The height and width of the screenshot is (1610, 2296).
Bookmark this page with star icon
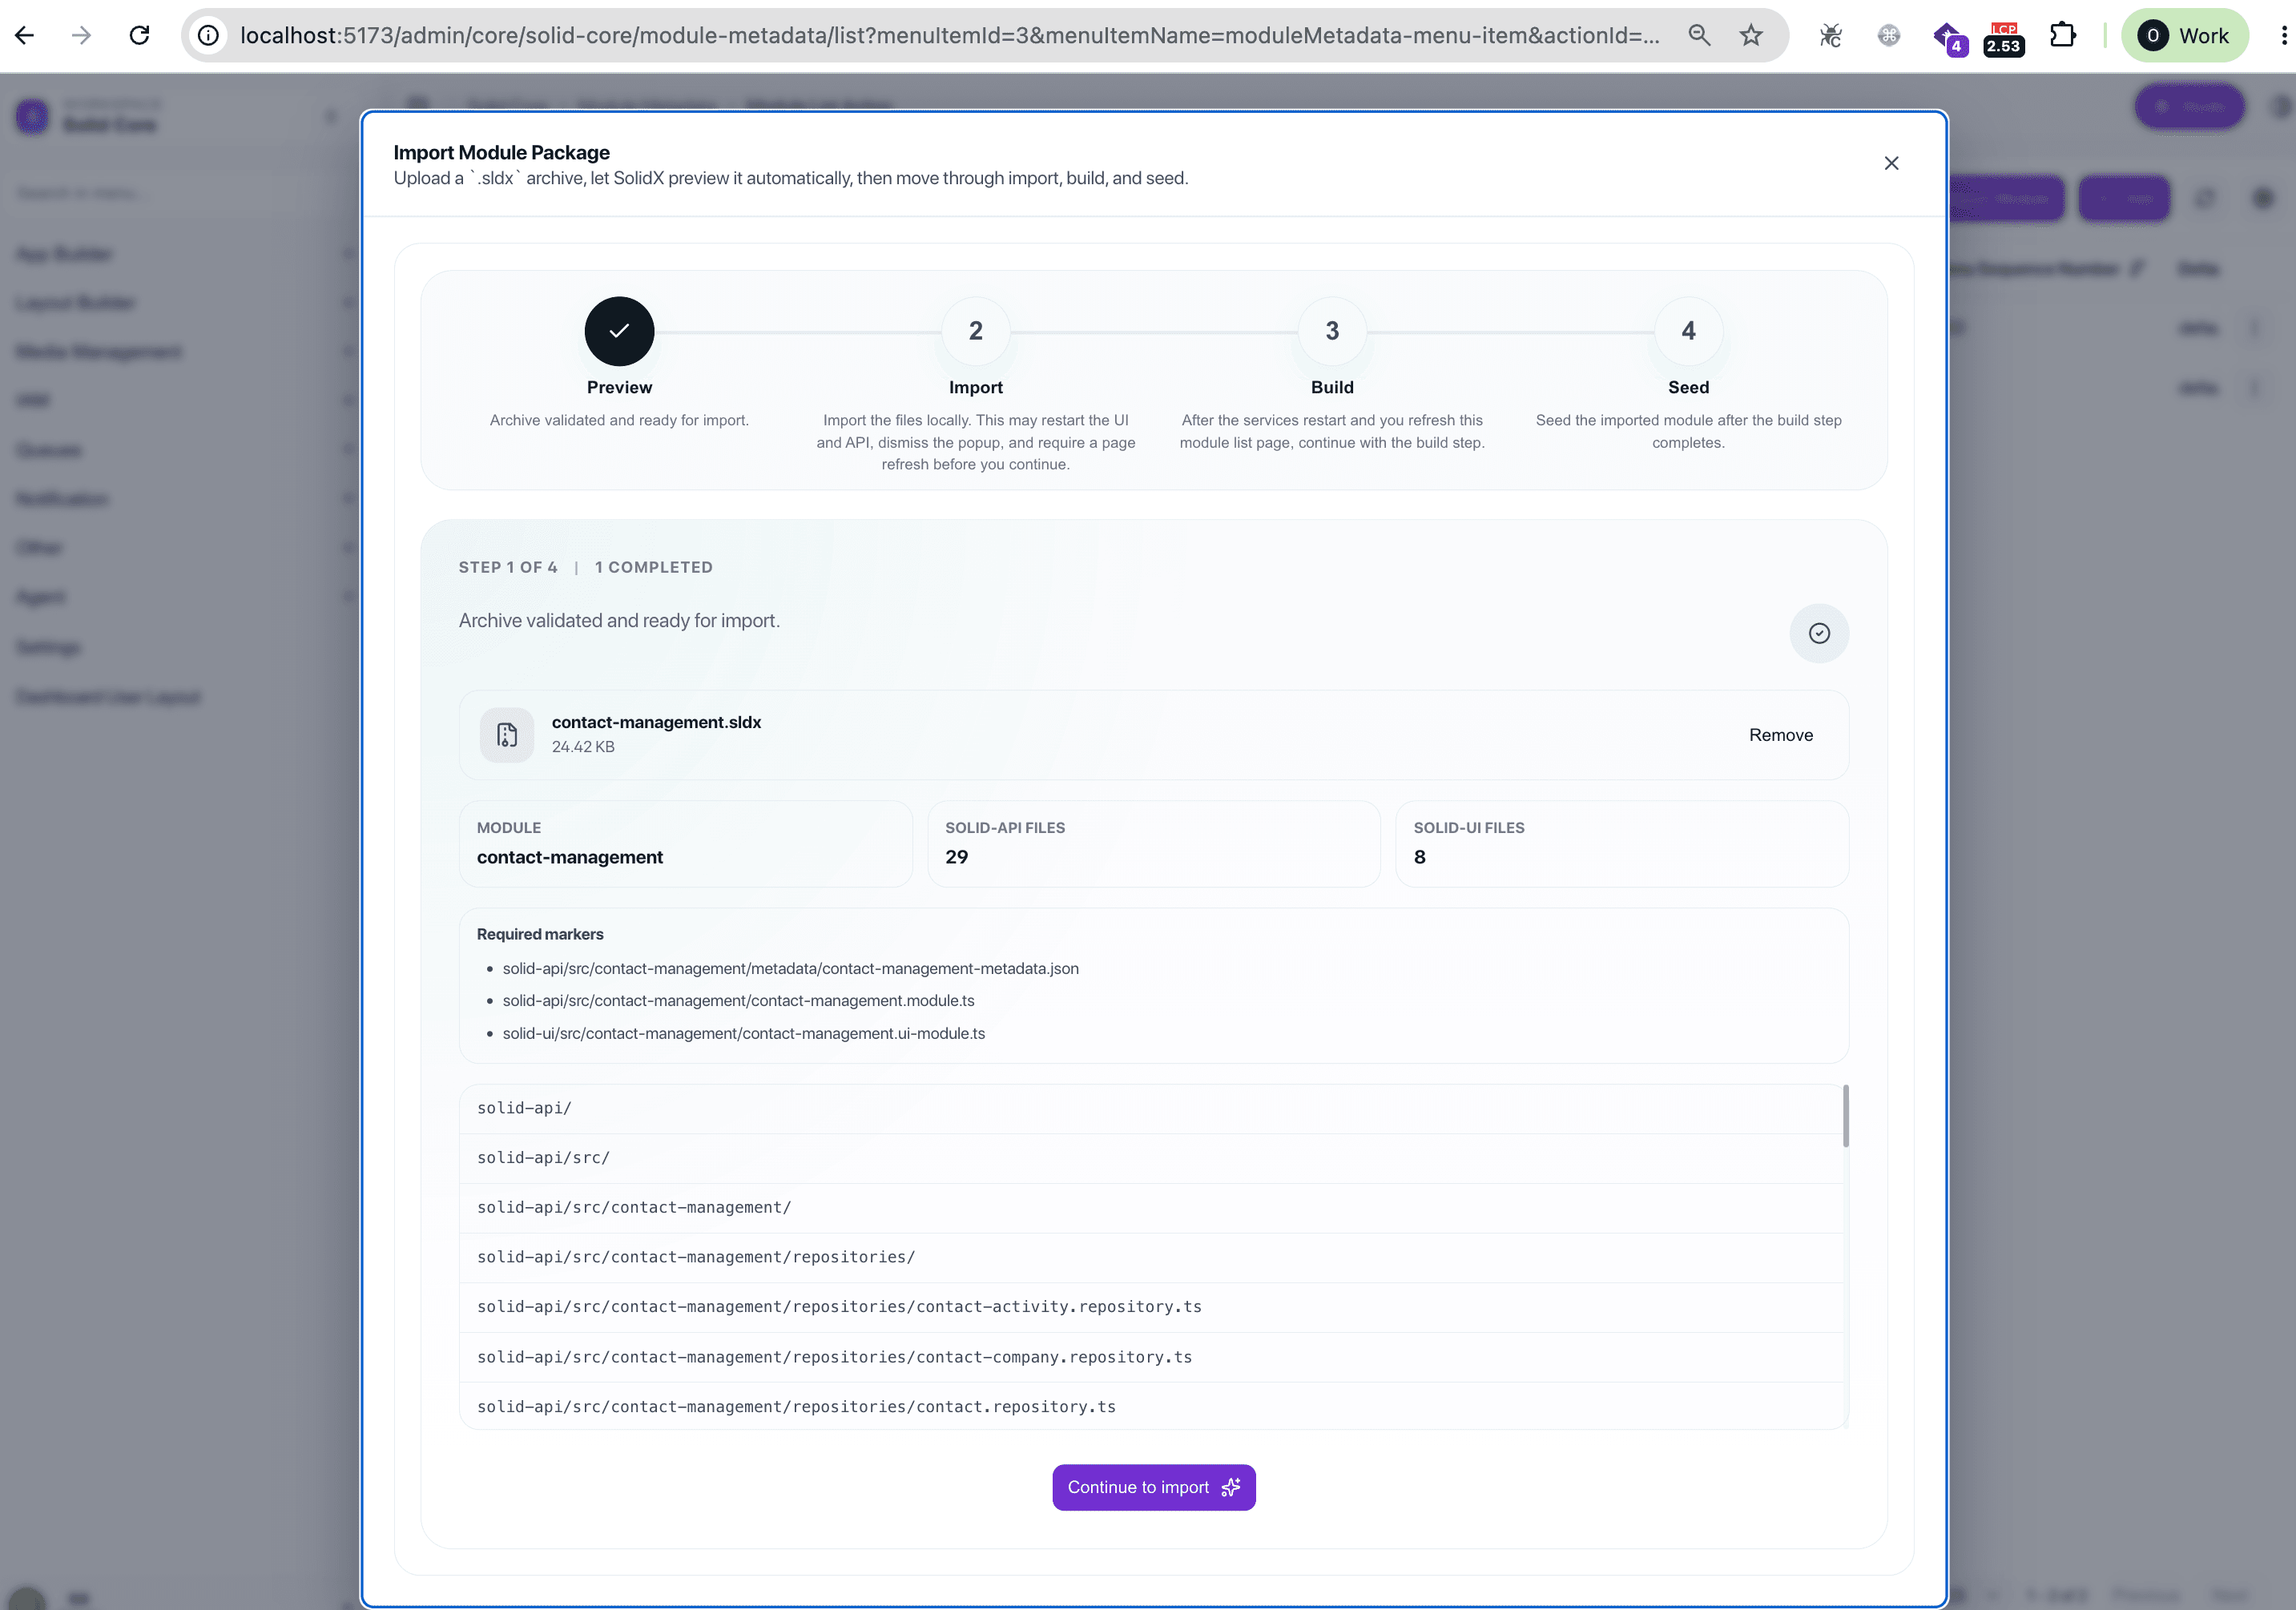pyautogui.click(x=1751, y=36)
